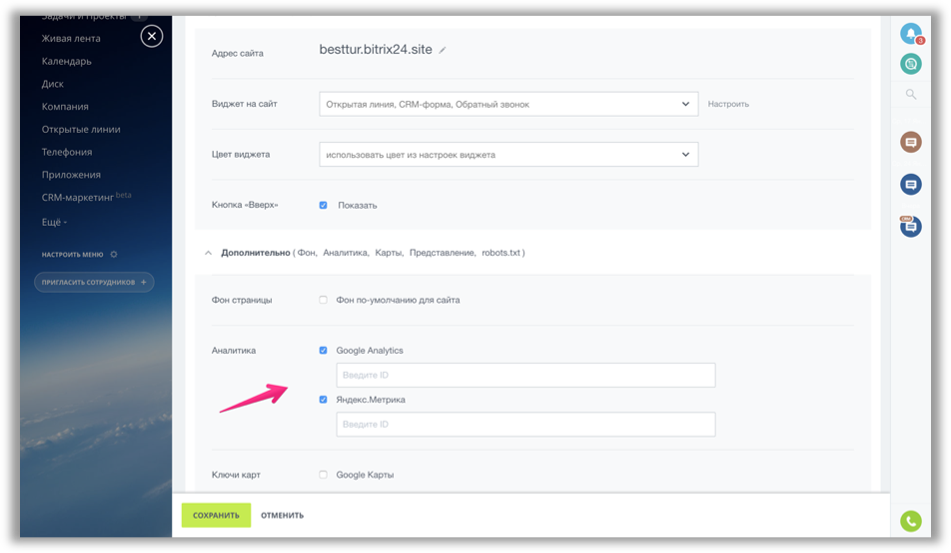Click the gear icon next to Настроить меню
The image size is (951, 553).
pos(113,254)
